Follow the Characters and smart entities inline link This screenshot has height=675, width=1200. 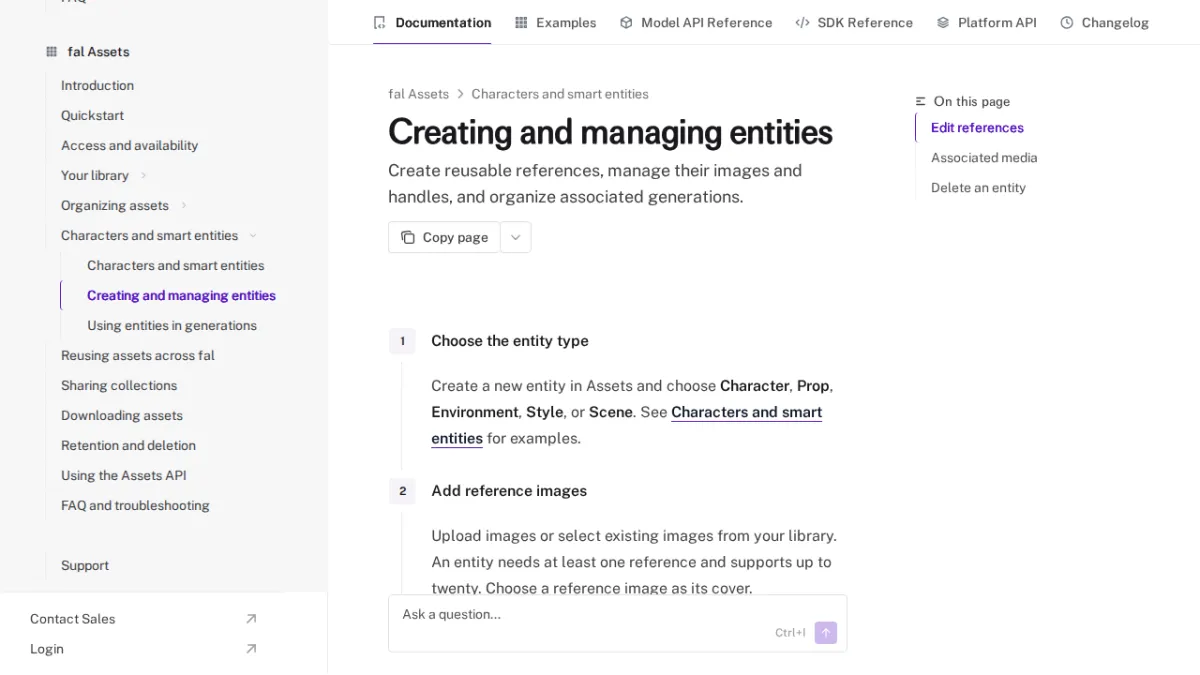pos(746,412)
